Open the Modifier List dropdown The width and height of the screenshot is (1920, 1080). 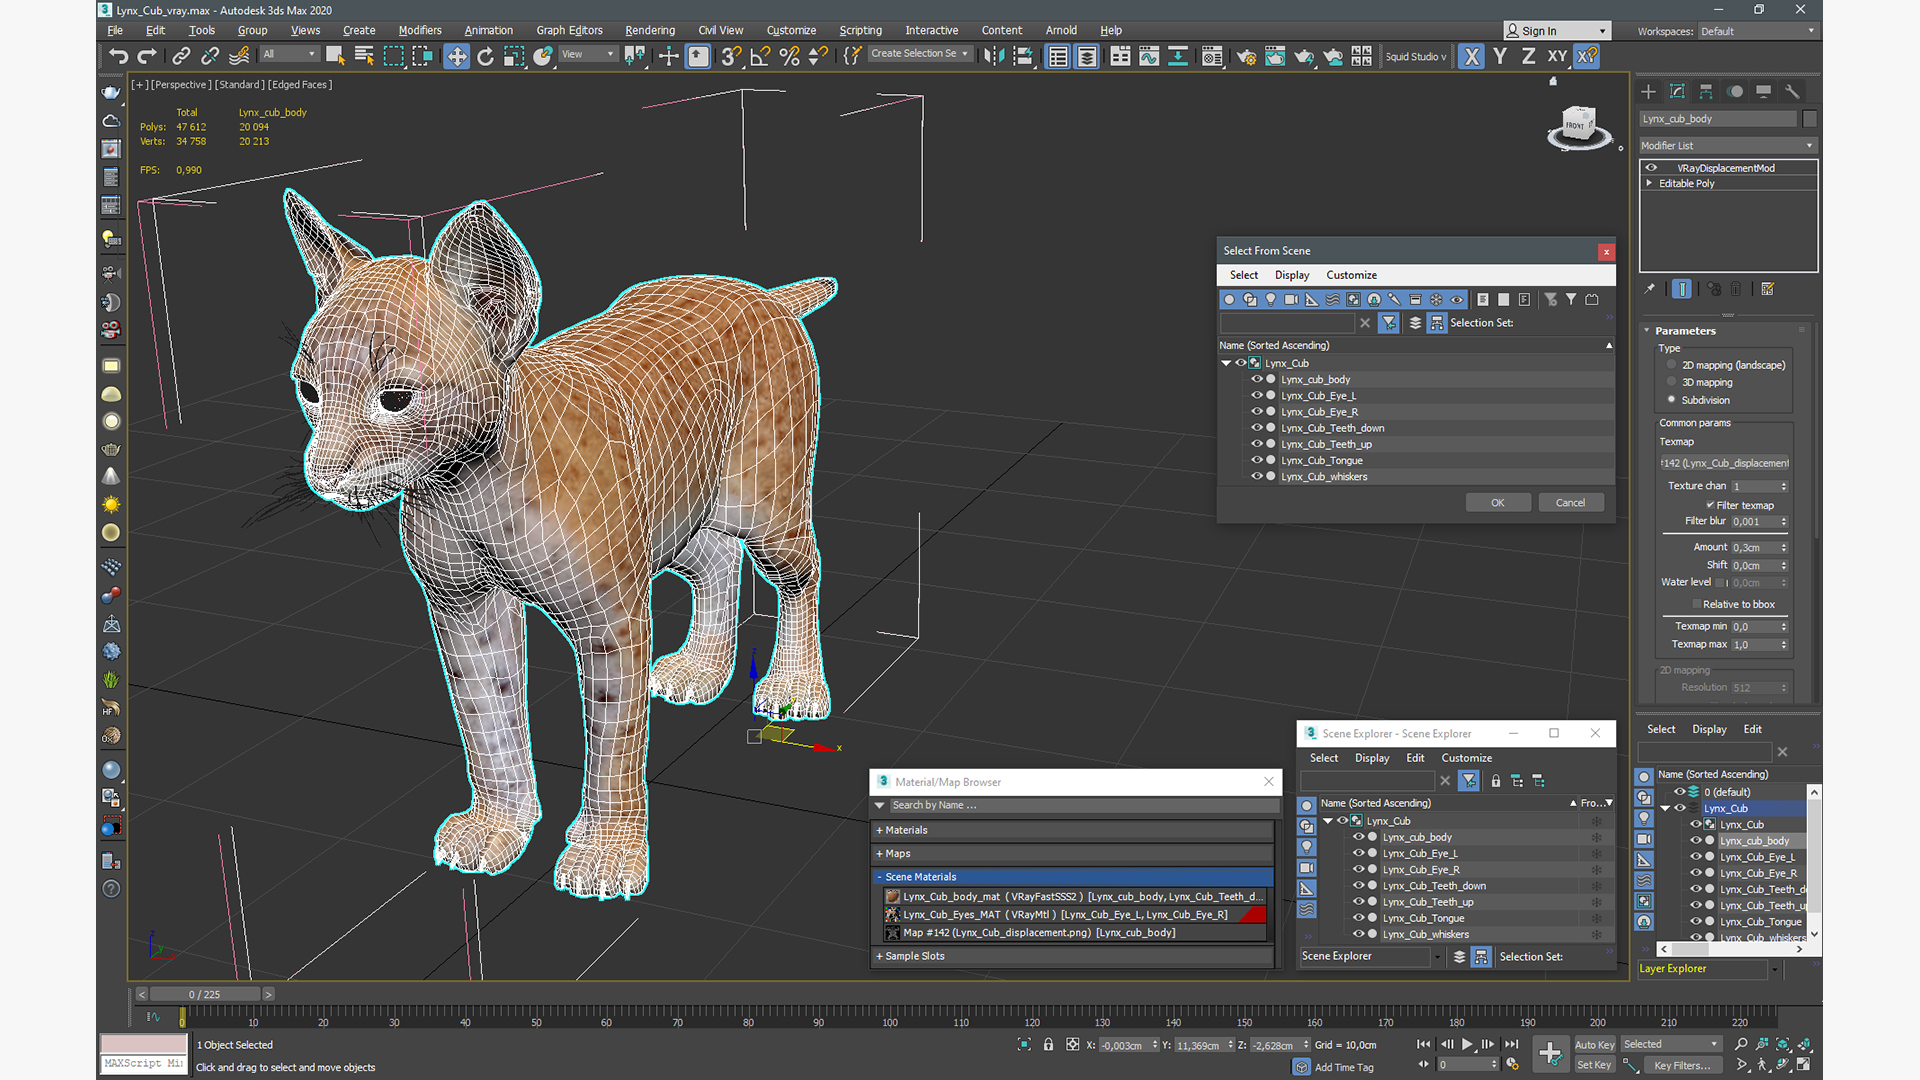[1728, 145]
